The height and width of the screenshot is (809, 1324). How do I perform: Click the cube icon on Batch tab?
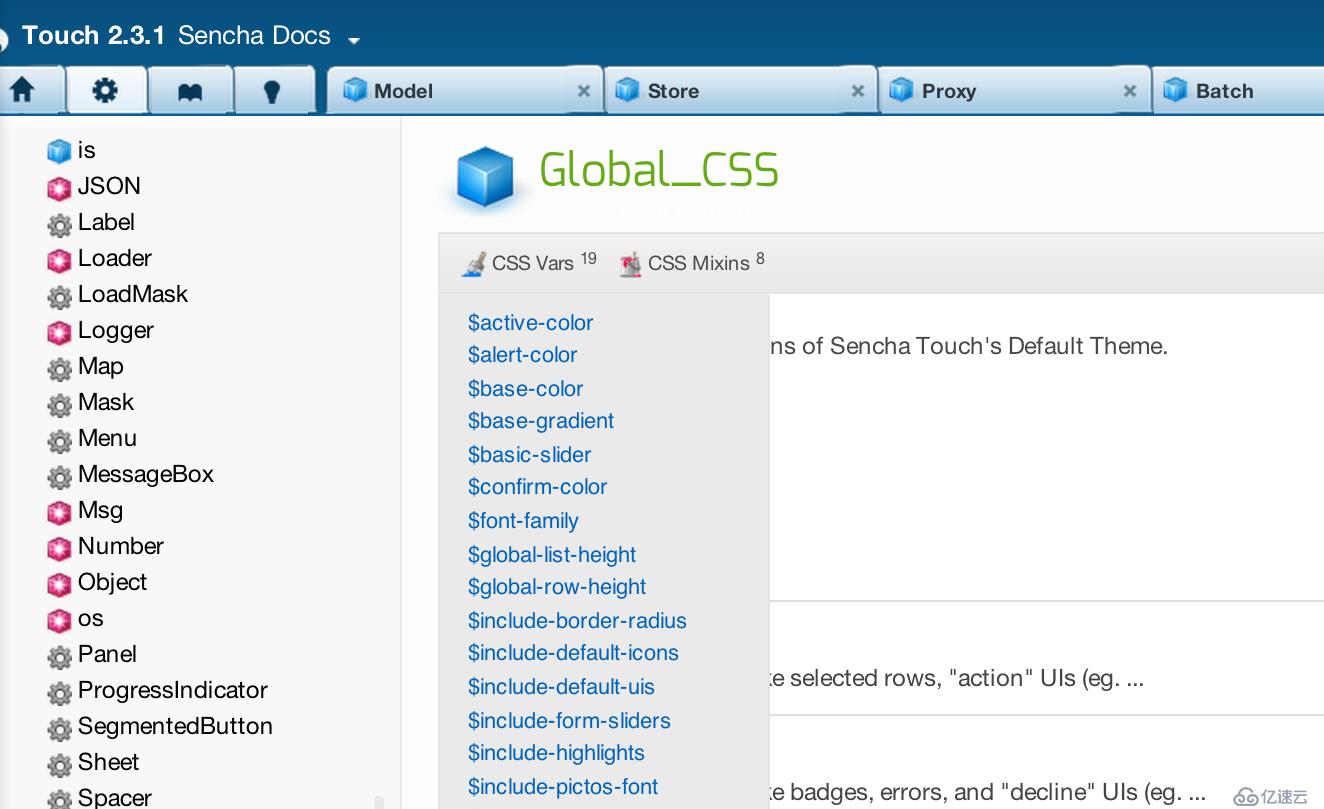[x=1175, y=90]
